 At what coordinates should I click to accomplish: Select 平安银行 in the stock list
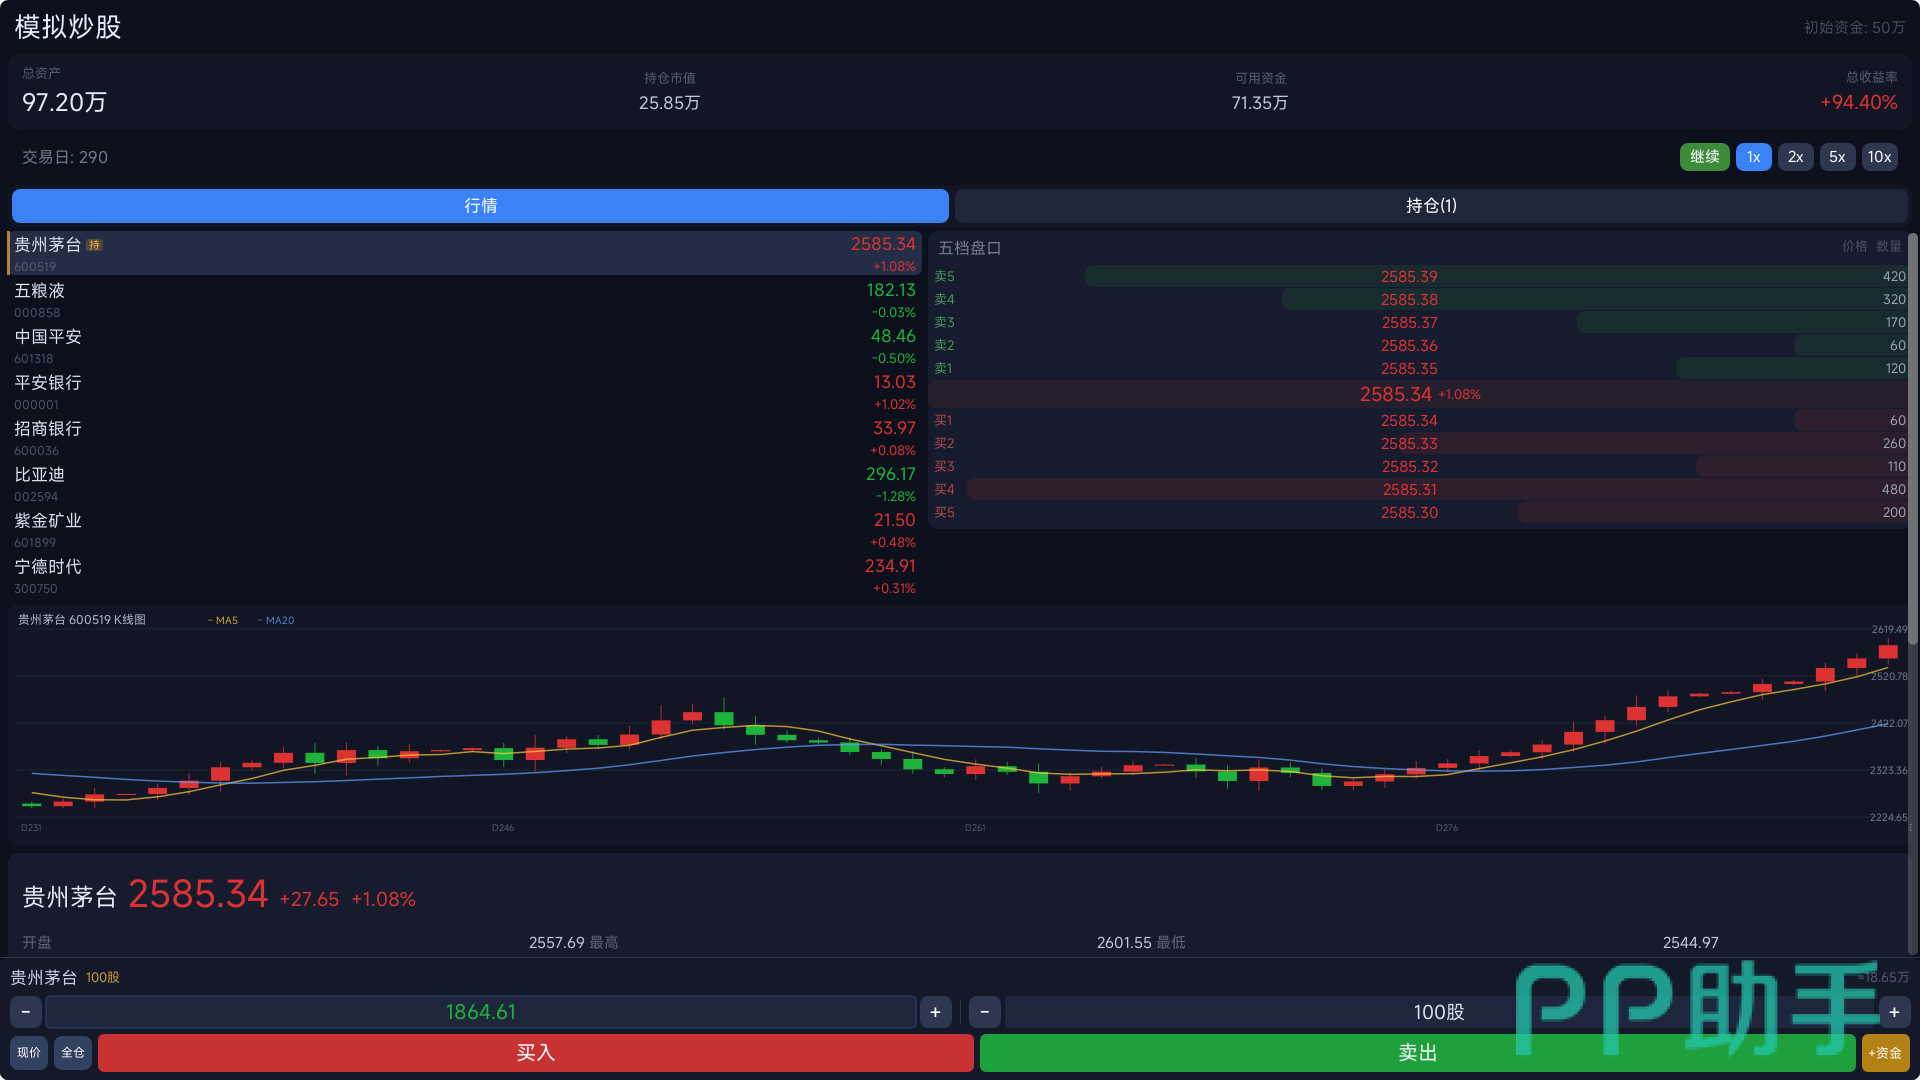465,392
